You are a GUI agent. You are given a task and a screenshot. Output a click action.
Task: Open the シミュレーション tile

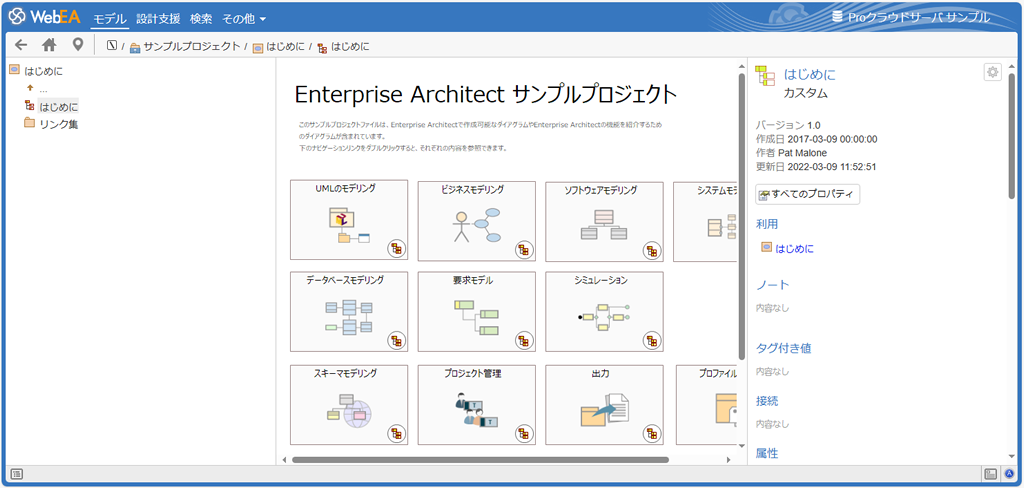605,312
